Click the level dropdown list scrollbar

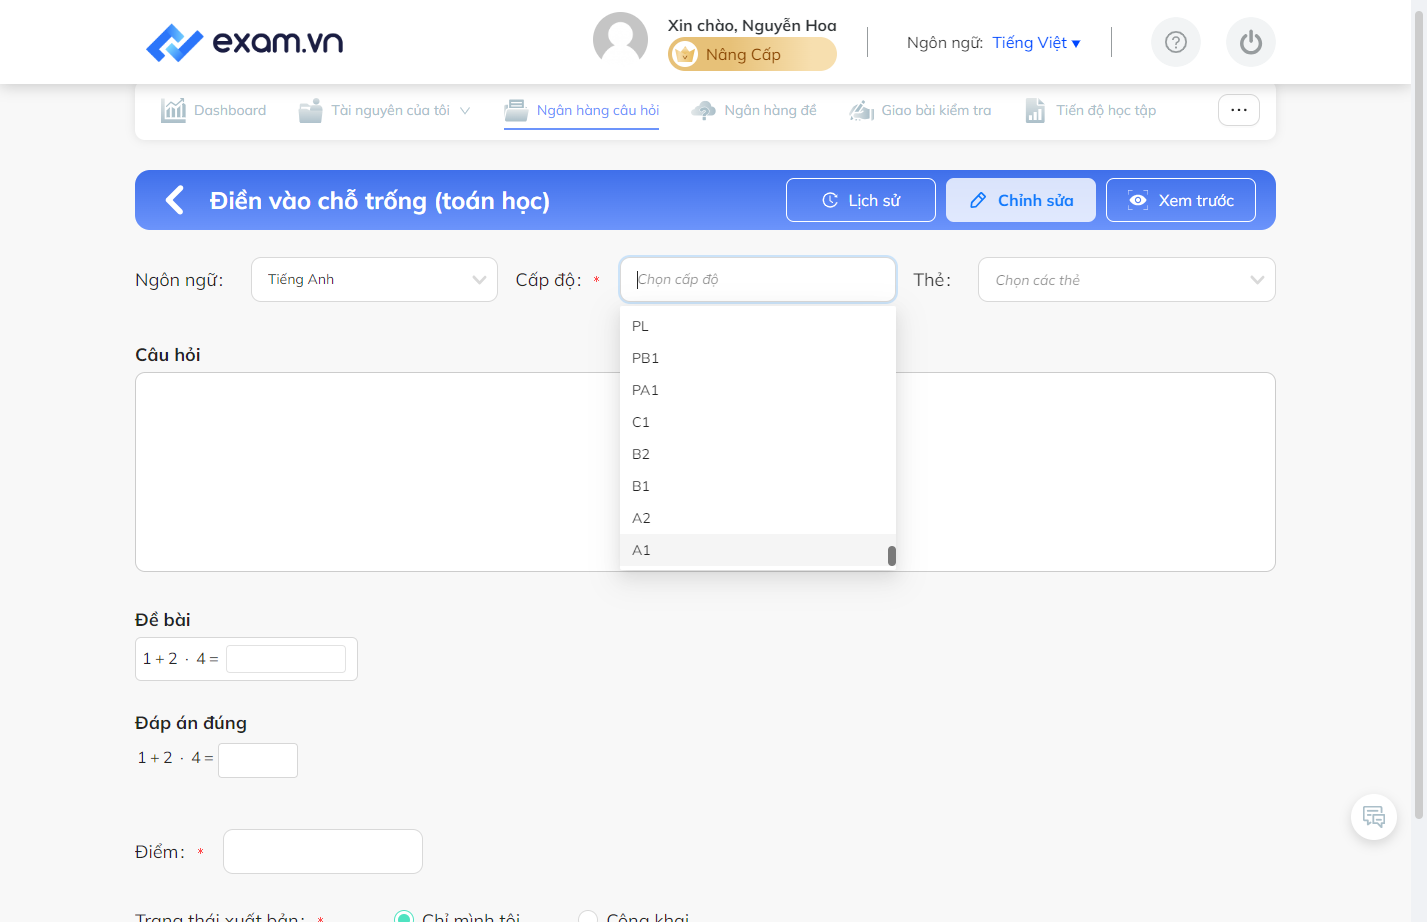point(892,555)
